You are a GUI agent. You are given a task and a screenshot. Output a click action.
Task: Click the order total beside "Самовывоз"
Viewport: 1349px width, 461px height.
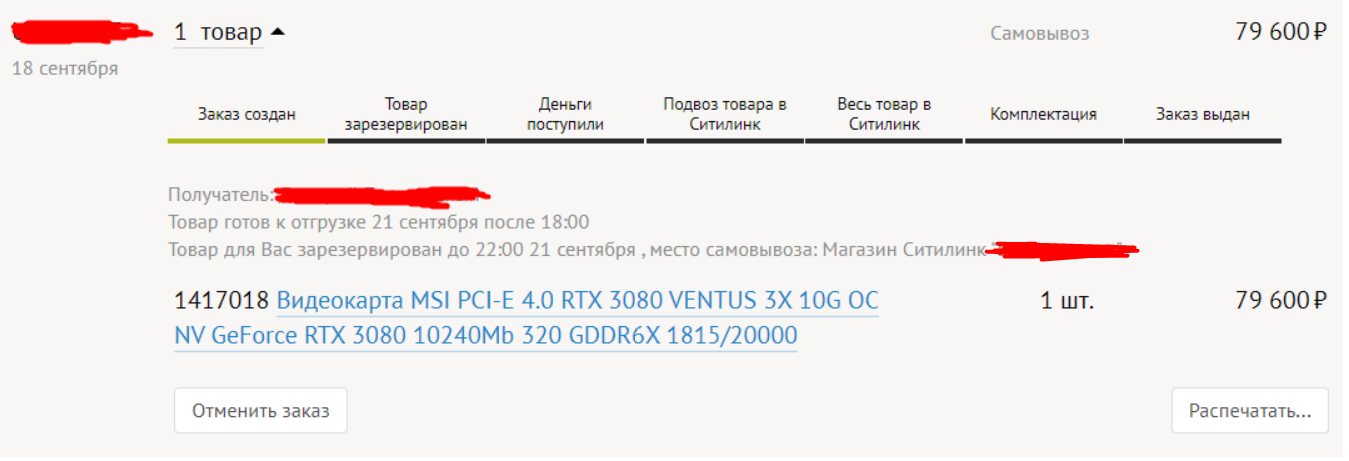pos(1280,32)
